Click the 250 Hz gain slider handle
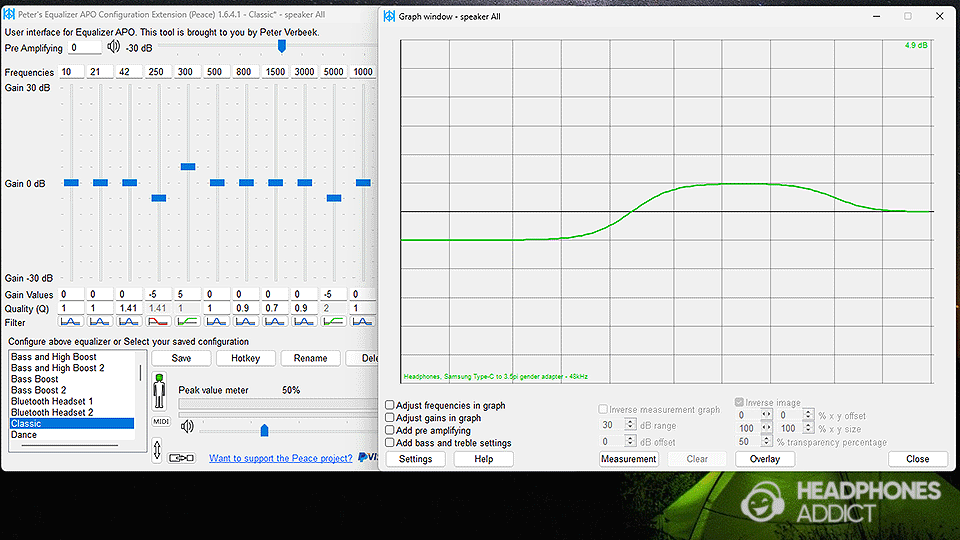The width and height of the screenshot is (960, 540). (159, 198)
